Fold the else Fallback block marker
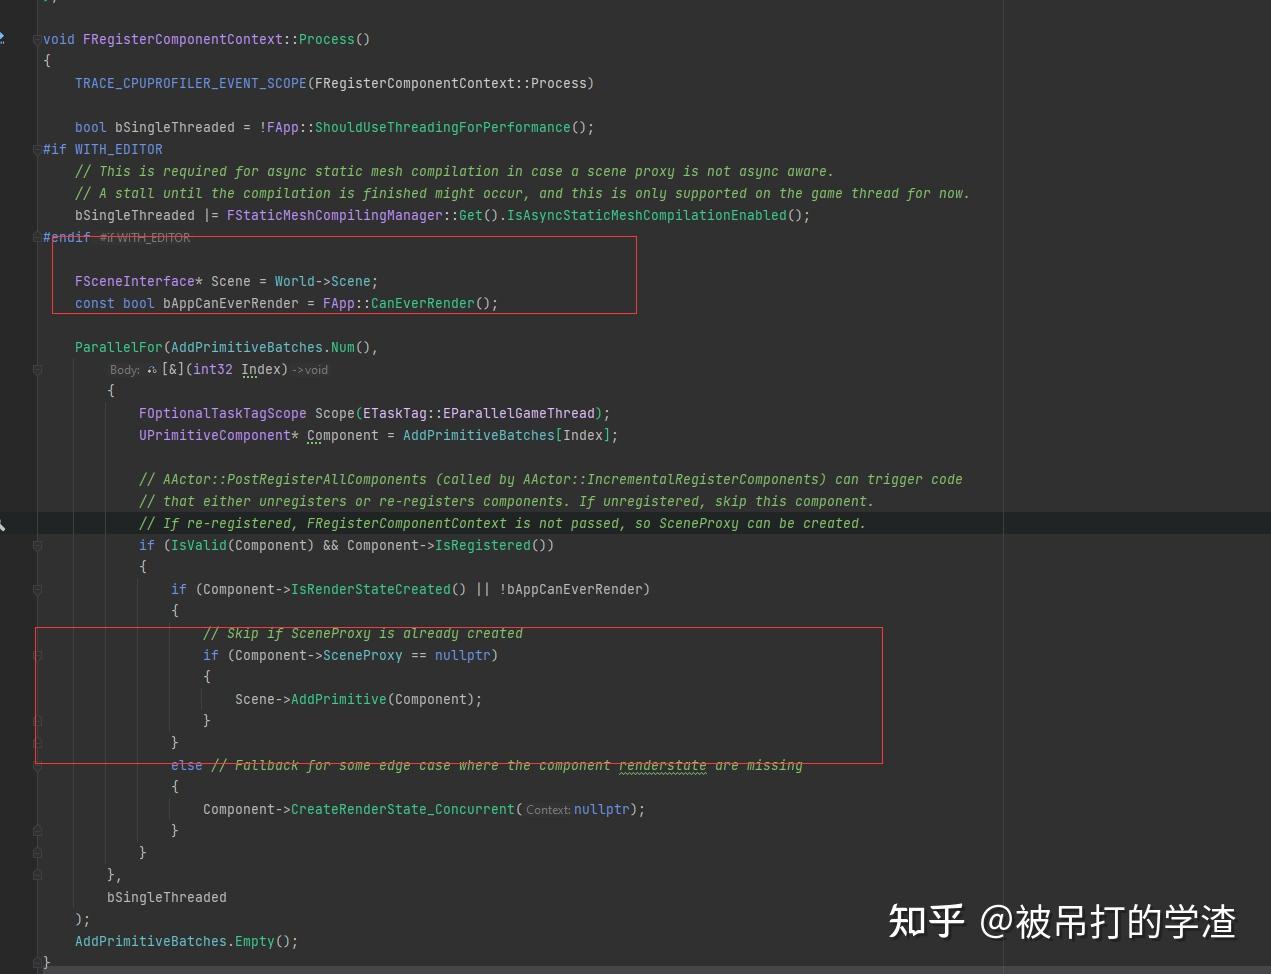This screenshot has height=974, width=1271. tap(37, 765)
